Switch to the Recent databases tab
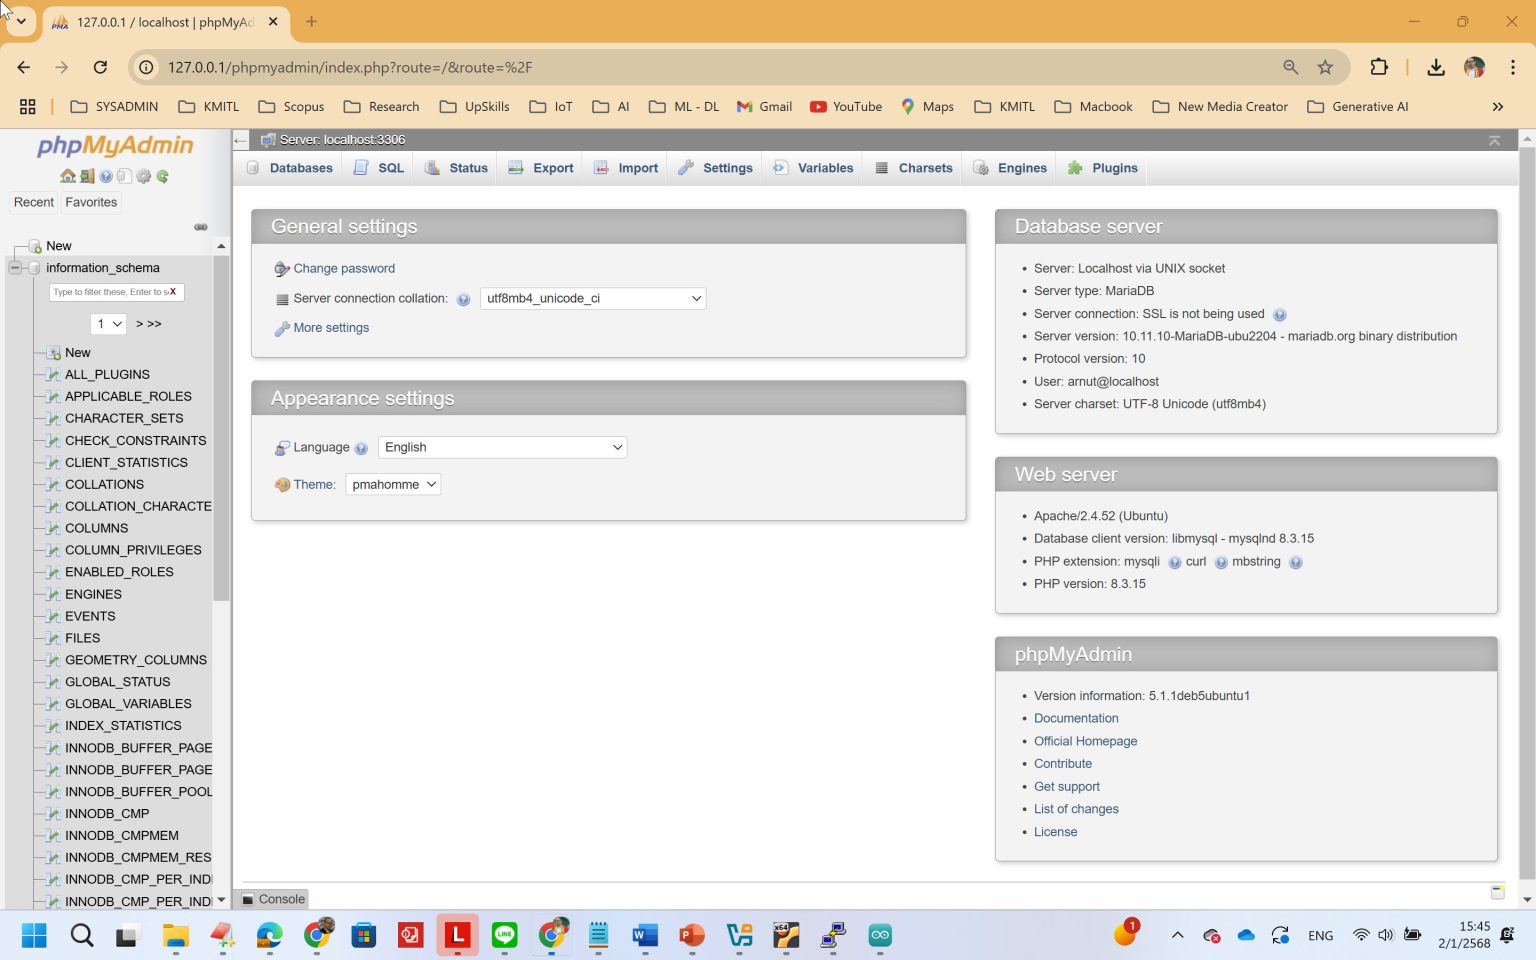 [x=33, y=202]
